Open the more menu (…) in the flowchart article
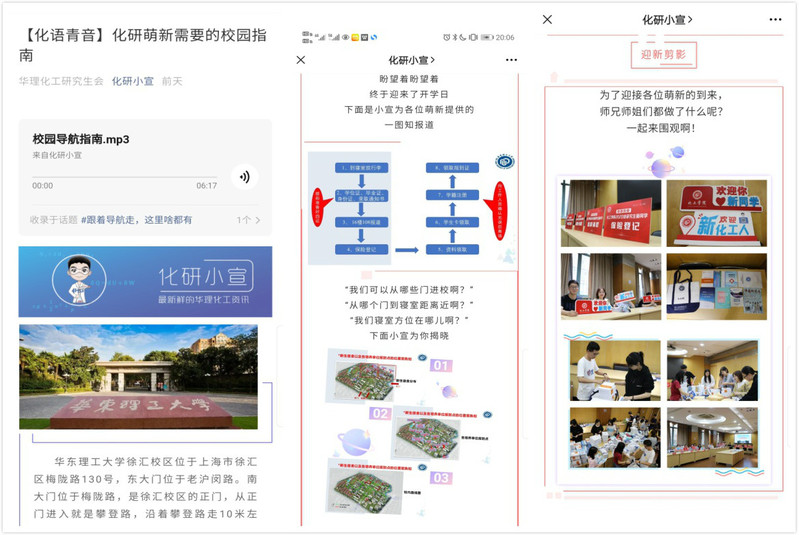799x535 pixels. tap(511, 60)
